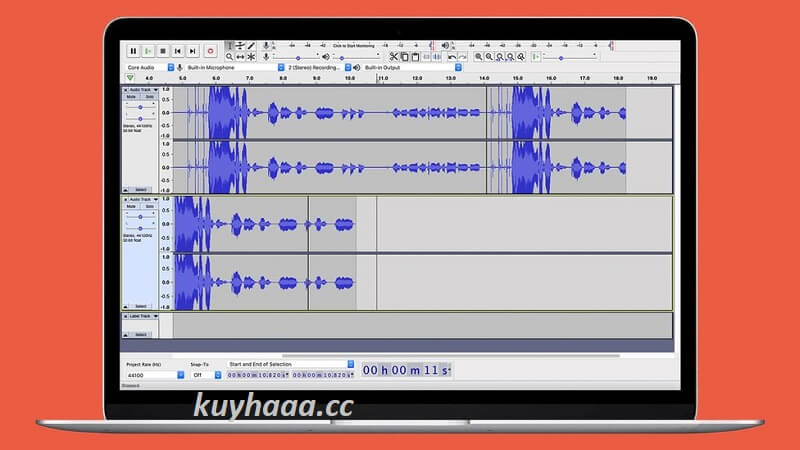
Task: Stop playback with the Stop button
Action: [x=163, y=51]
